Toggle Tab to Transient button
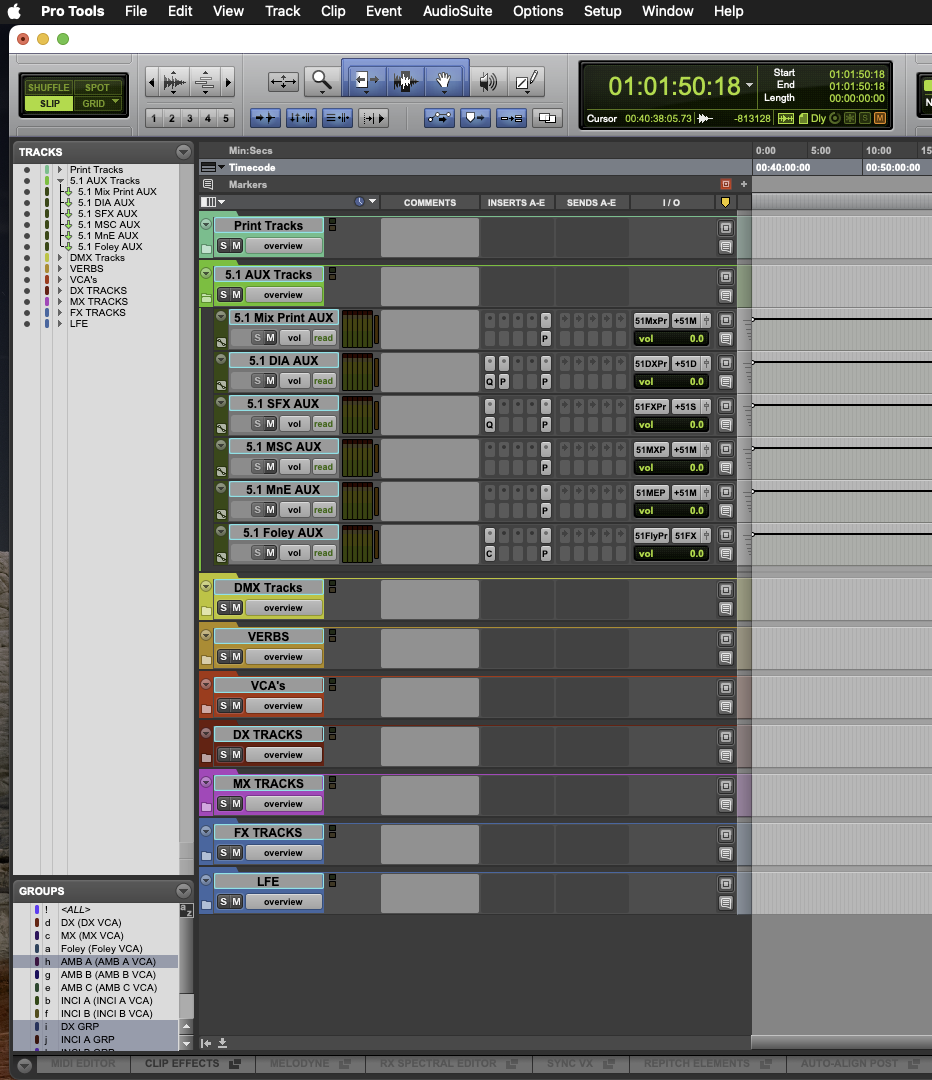932x1080 pixels. coord(265,118)
